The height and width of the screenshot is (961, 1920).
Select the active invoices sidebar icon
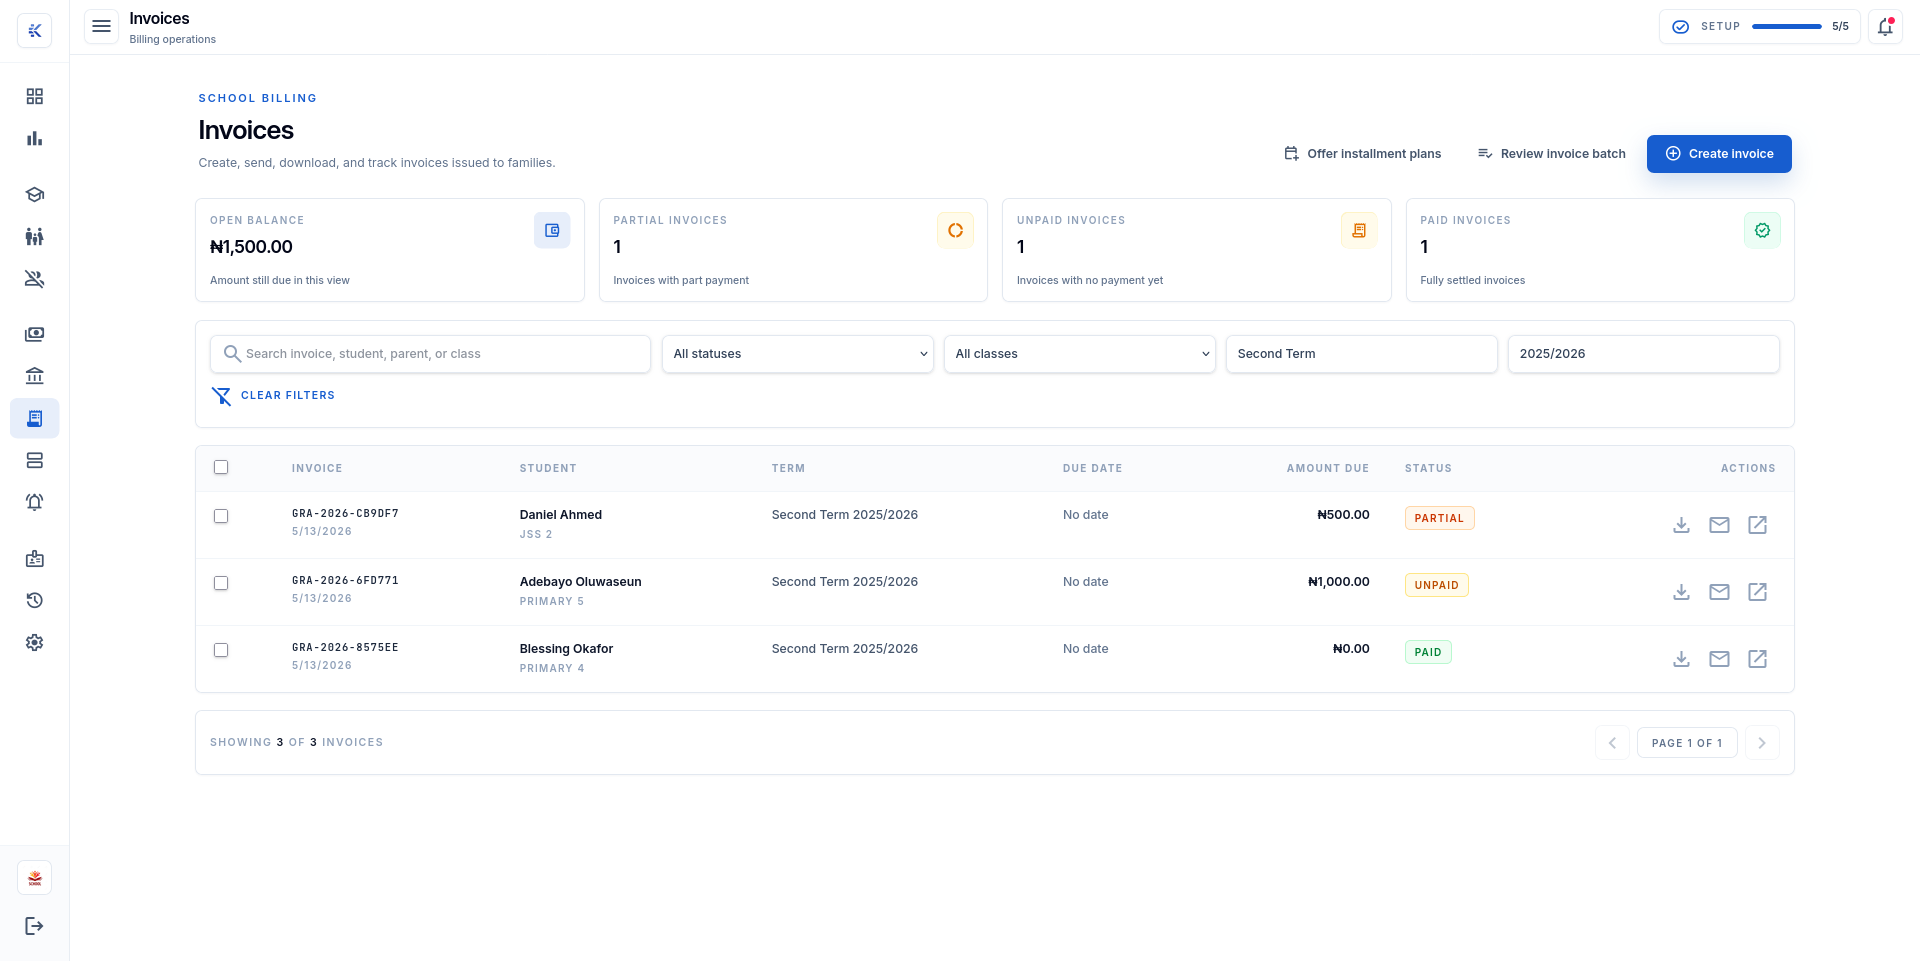coord(34,418)
